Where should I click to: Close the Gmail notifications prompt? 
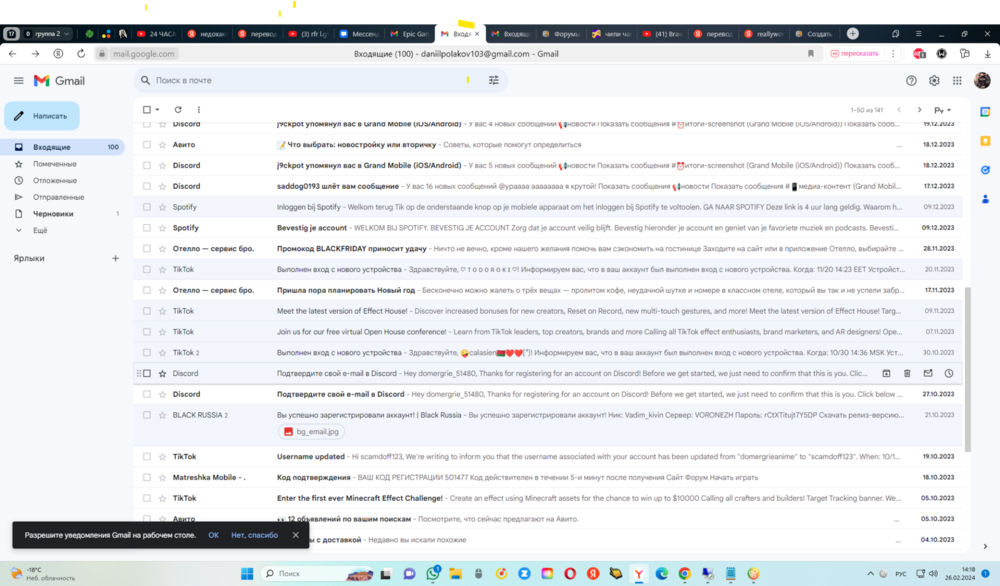pos(296,535)
